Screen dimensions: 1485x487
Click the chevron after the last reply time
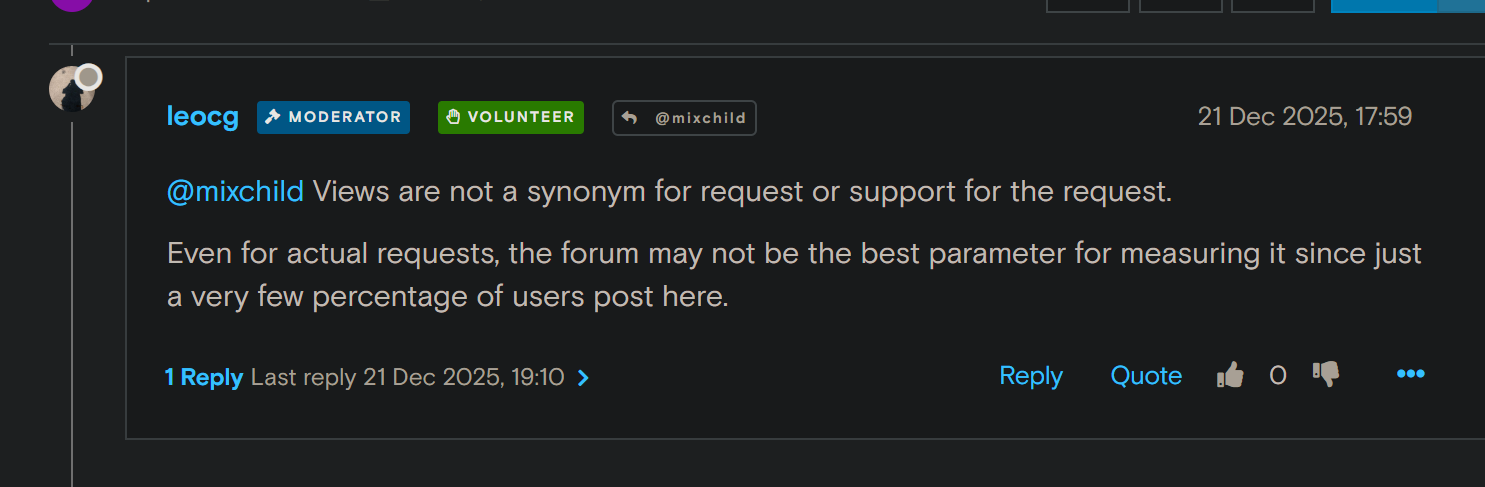point(584,378)
